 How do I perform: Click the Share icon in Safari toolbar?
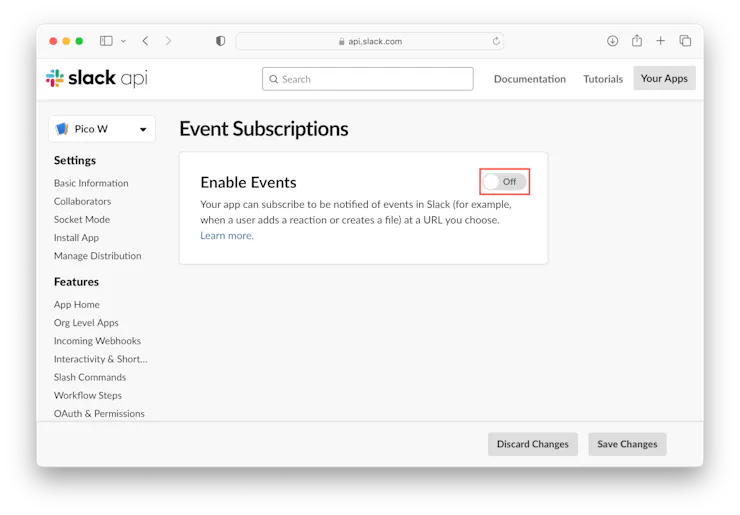637,41
